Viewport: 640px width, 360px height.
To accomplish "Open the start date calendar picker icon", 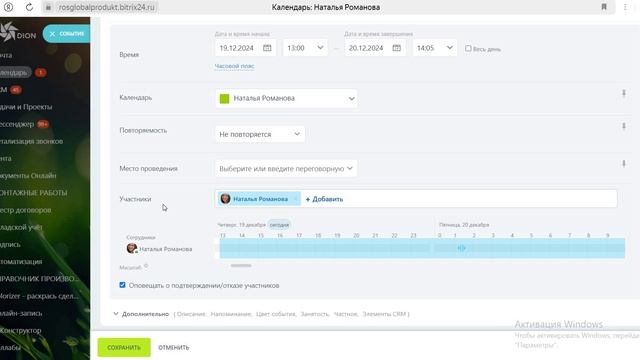I will pyautogui.click(x=267, y=48).
